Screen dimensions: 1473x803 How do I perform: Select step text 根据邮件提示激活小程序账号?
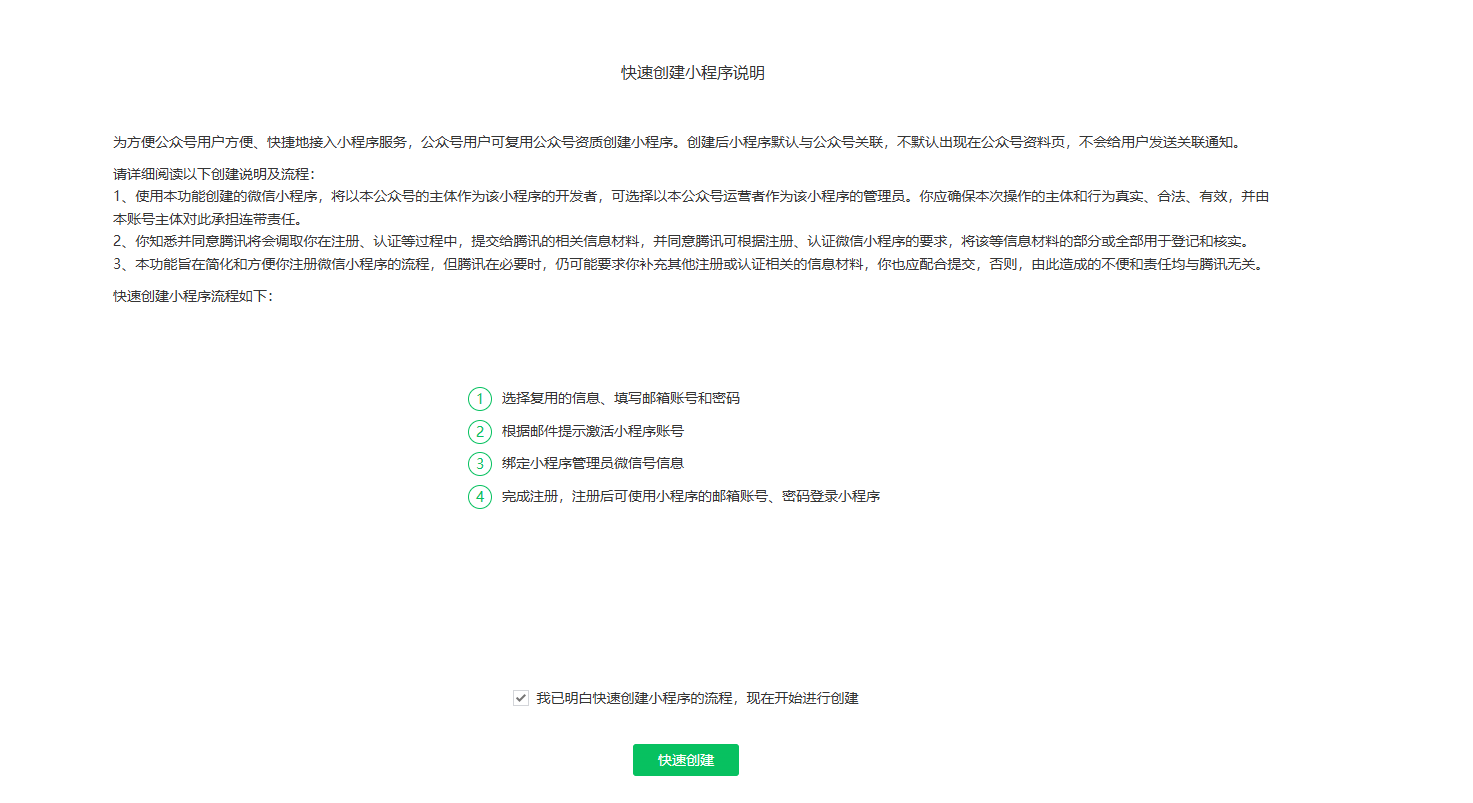pyautogui.click(x=592, y=431)
